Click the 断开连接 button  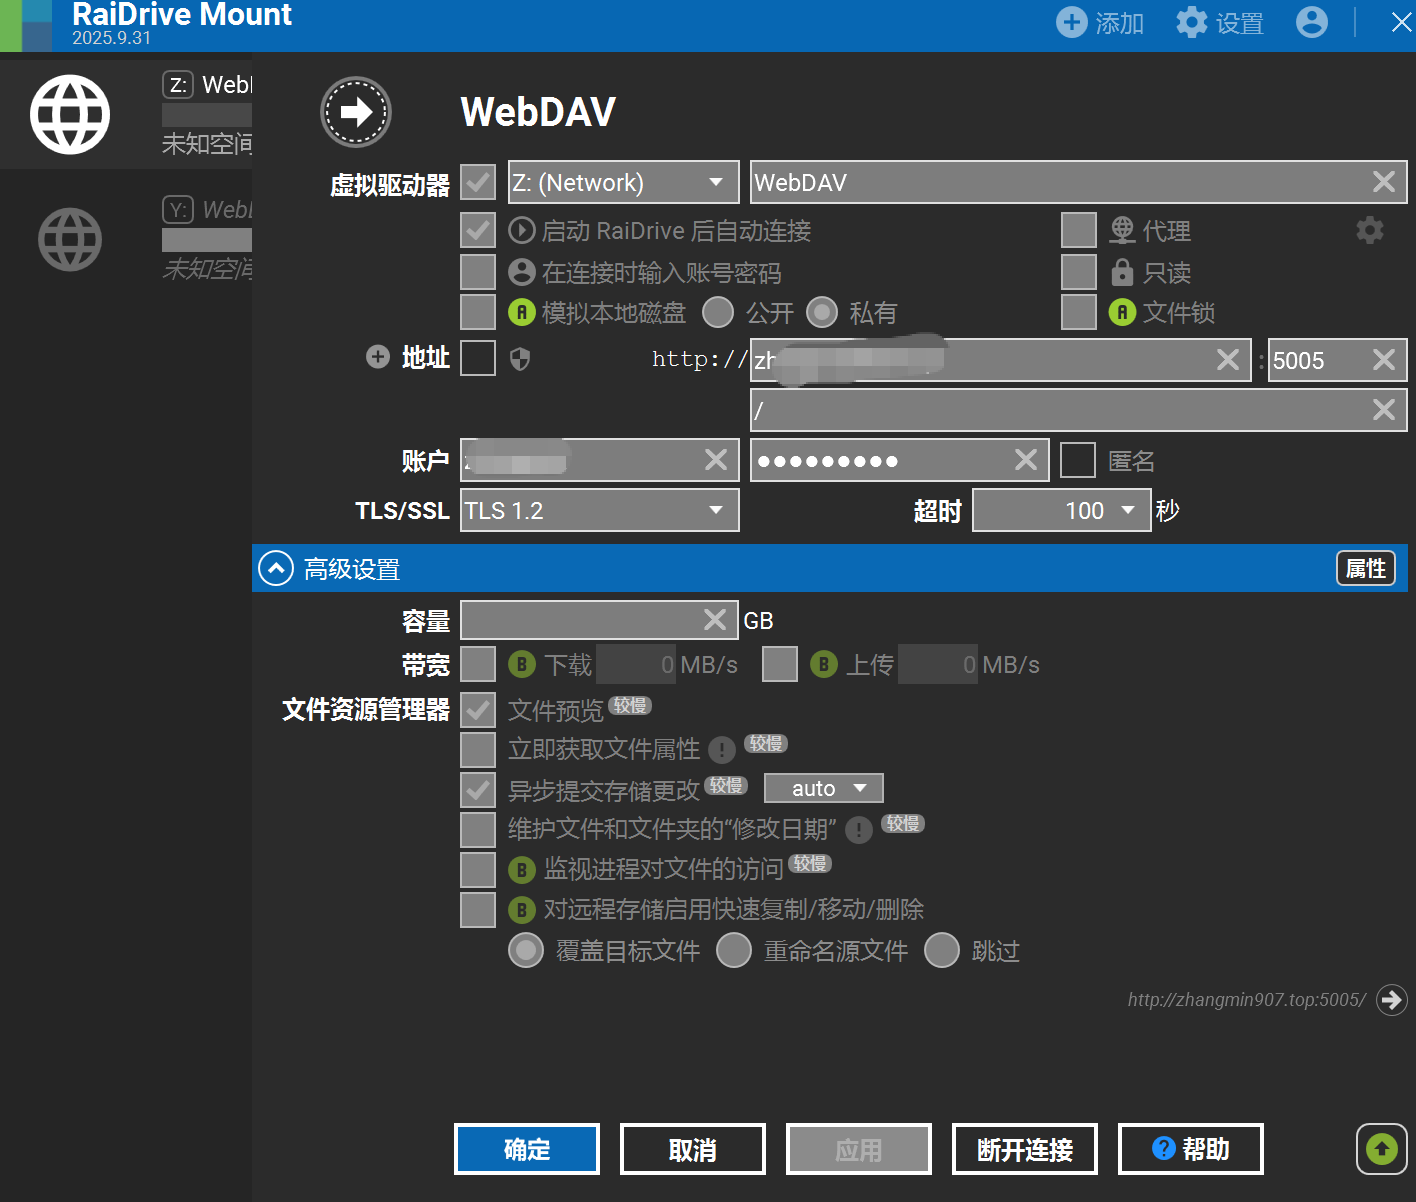coord(1025,1149)
